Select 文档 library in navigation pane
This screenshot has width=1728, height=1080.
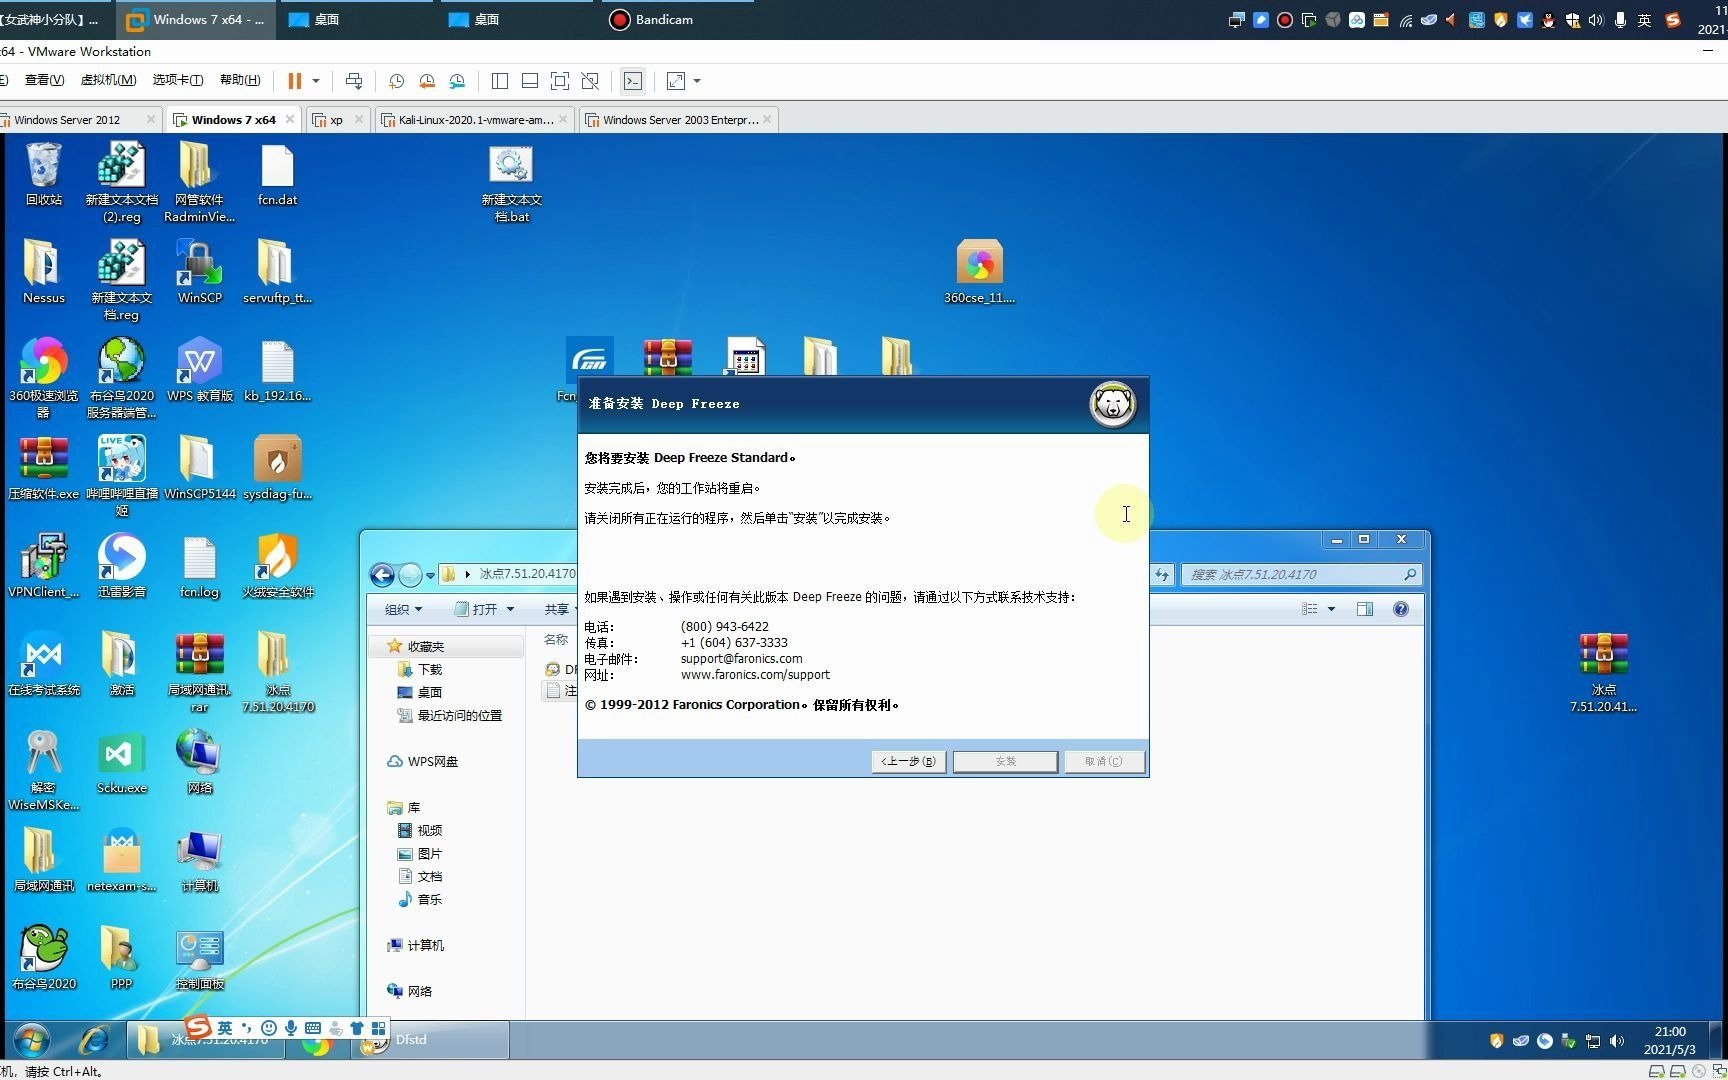(x=419, y=877)
